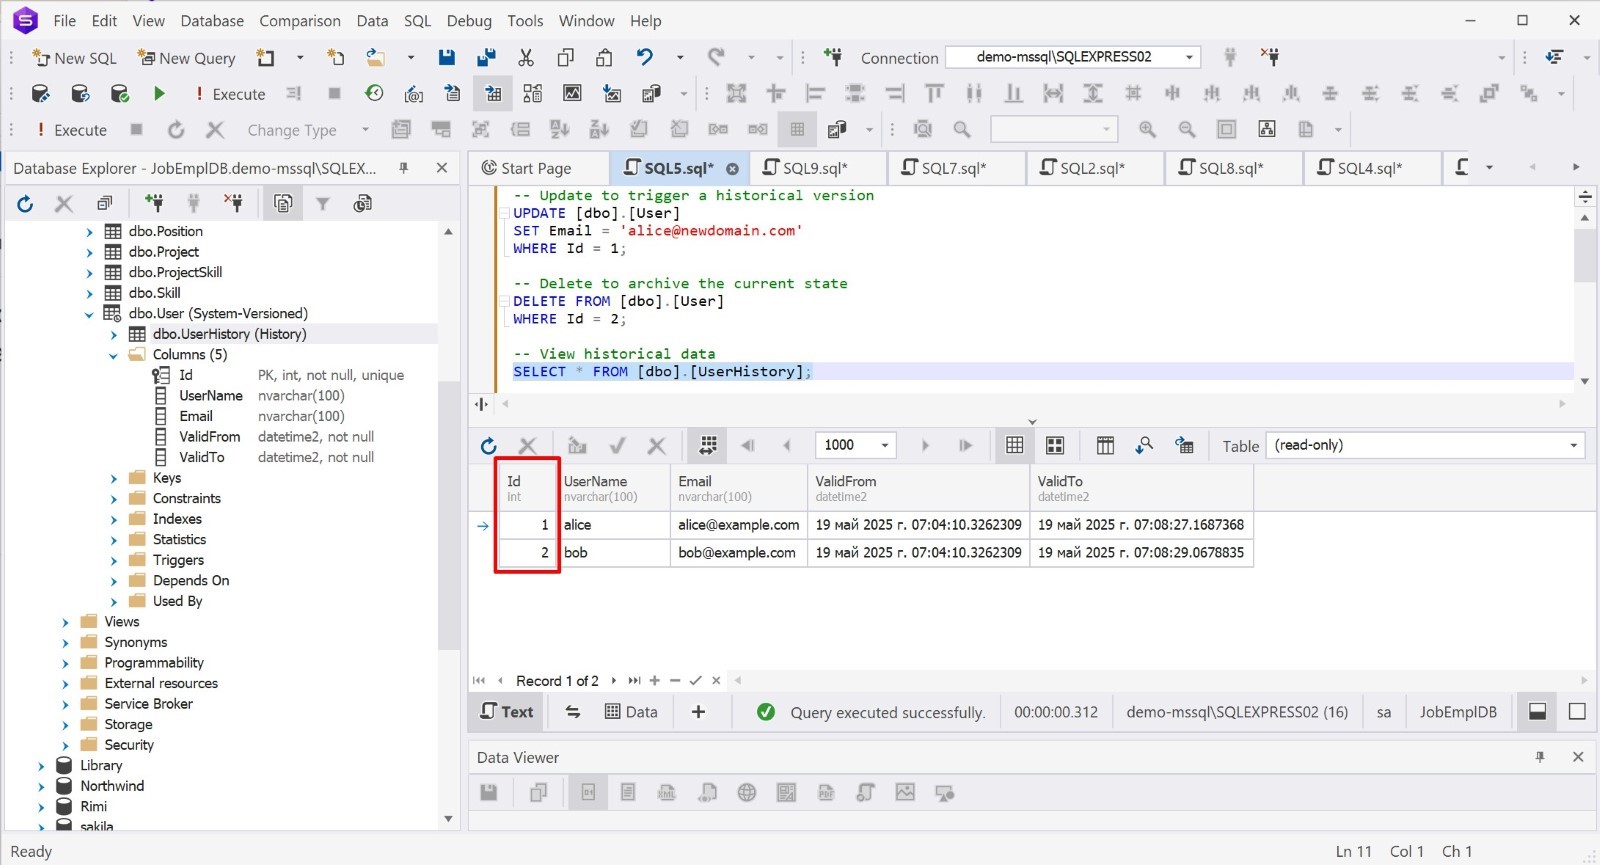Viewport: 1600px width, 865px height.
Task: Open the Tools menu
Action: (525, 20)
